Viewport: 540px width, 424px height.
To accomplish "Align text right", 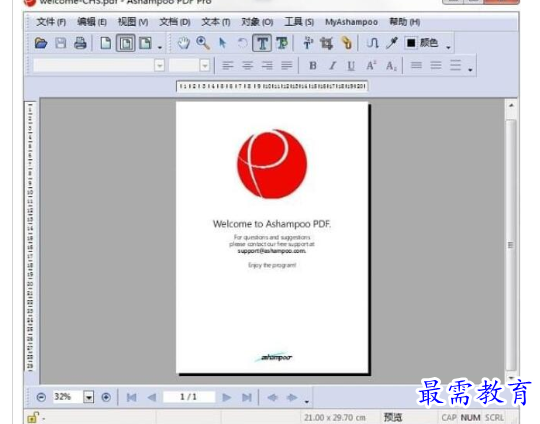I will click(267, 65).
